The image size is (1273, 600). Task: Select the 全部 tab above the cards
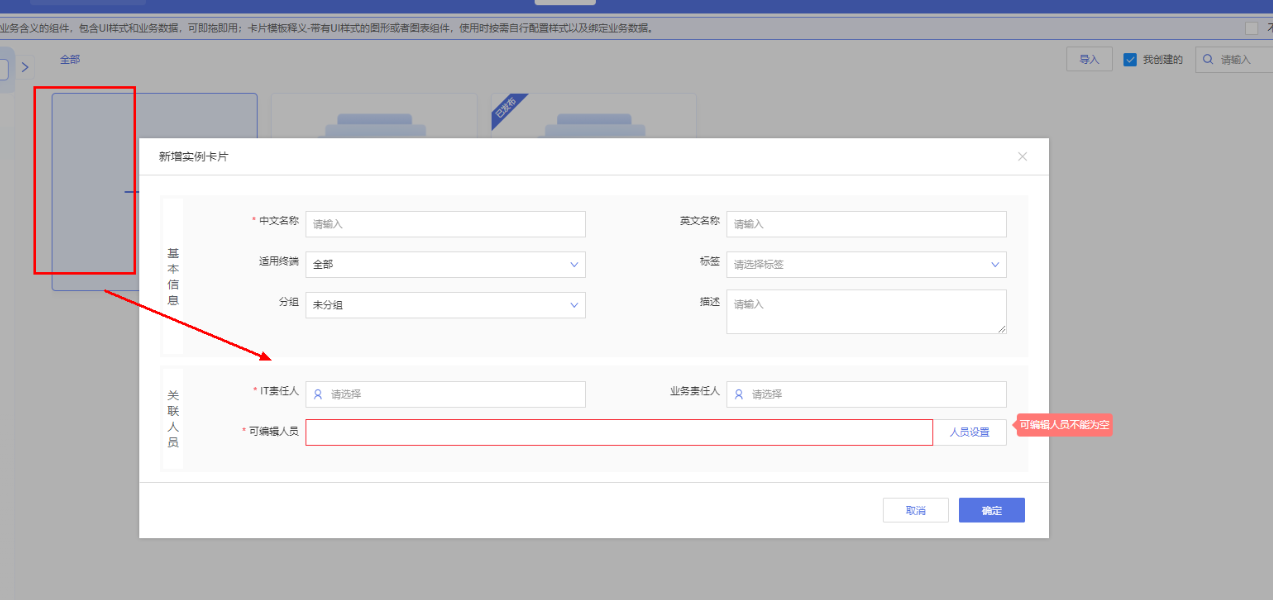coord(69,60)
